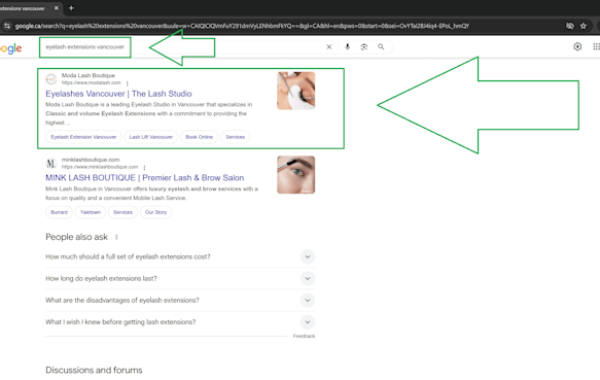The width and height of the screenshot is (600, 380).
Task: Open the Burrard sitelink chip
Action: point(59,212)
